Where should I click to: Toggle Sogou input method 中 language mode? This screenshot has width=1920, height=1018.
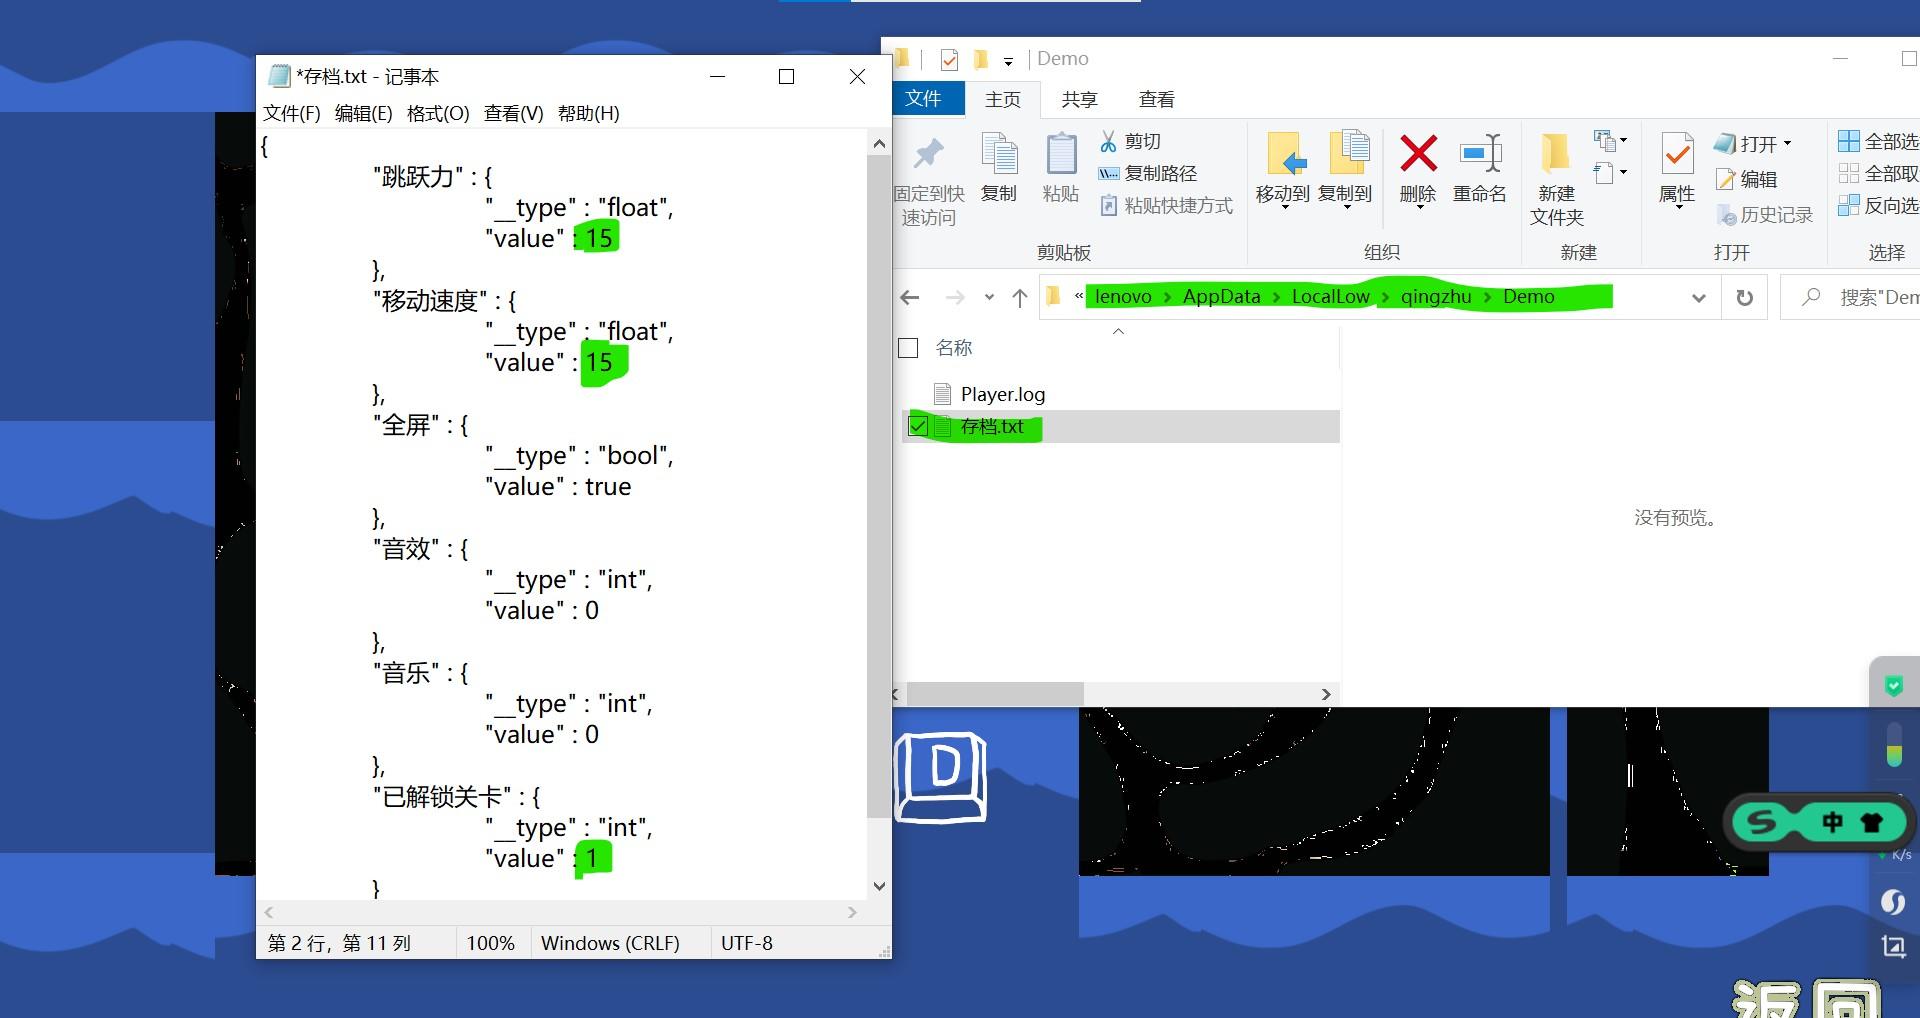[1832, 822]
